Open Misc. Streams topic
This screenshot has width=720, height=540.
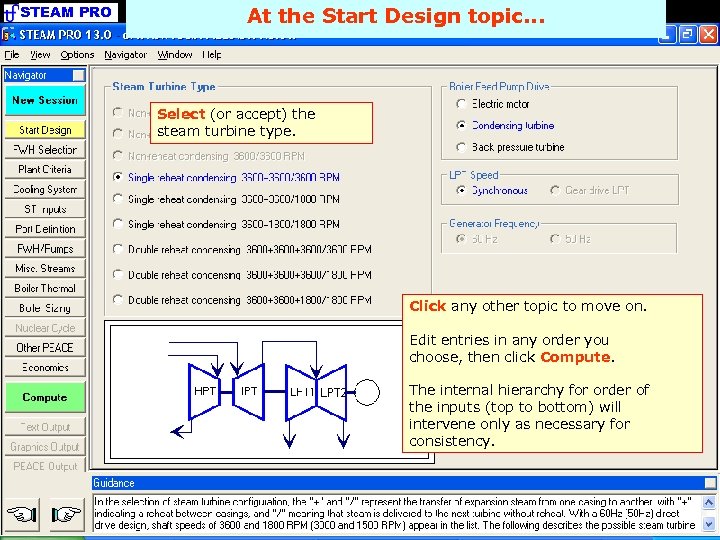point(45,268)
